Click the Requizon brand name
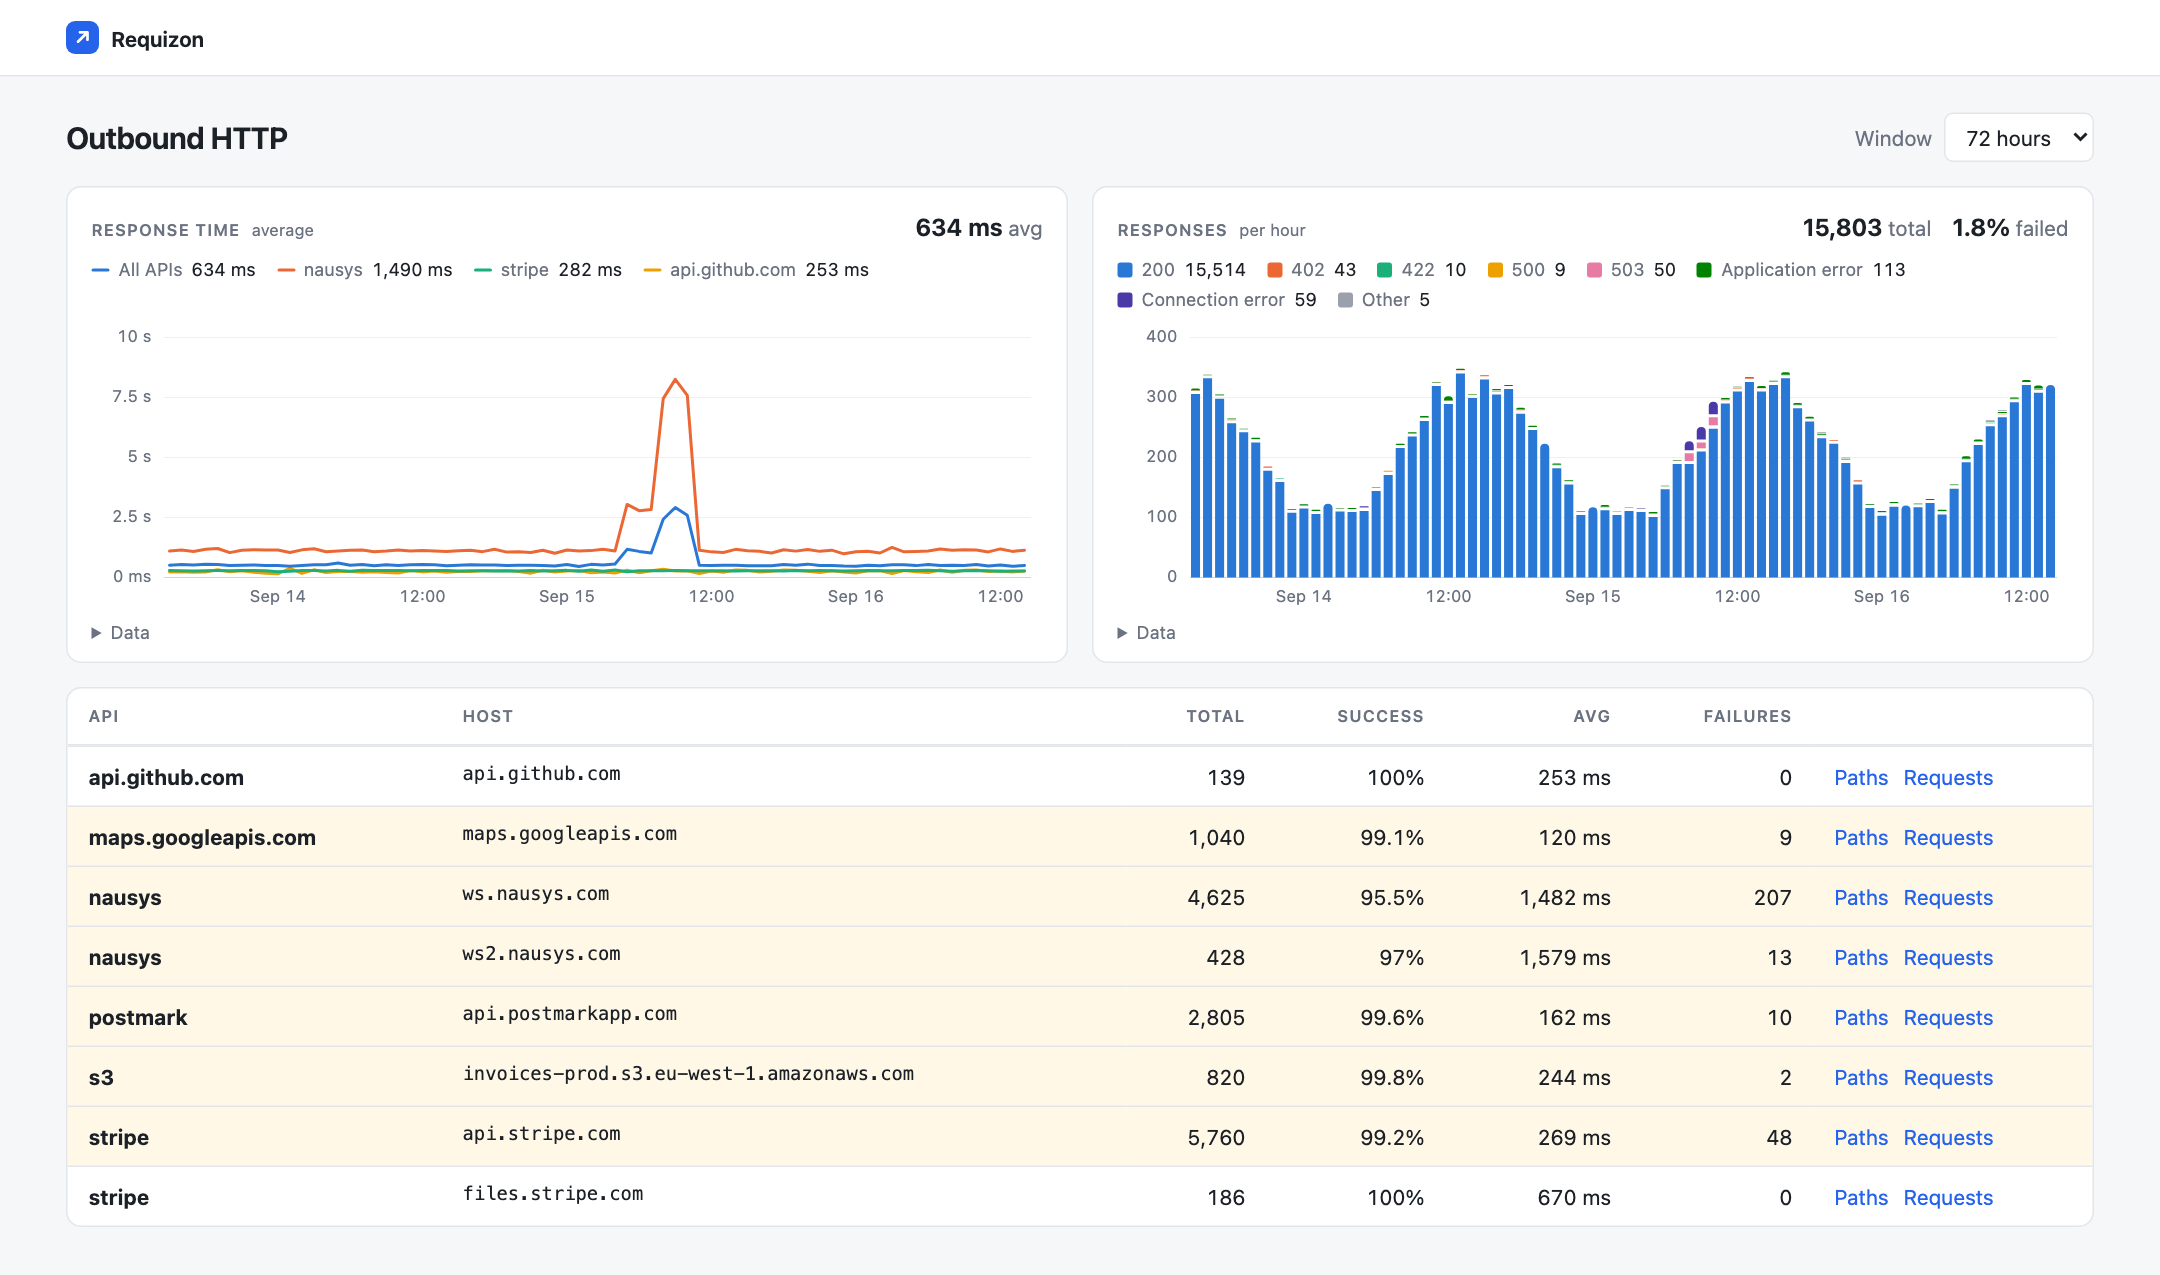The height and width of the screenshot is (1275, 2160). point(157,39)
